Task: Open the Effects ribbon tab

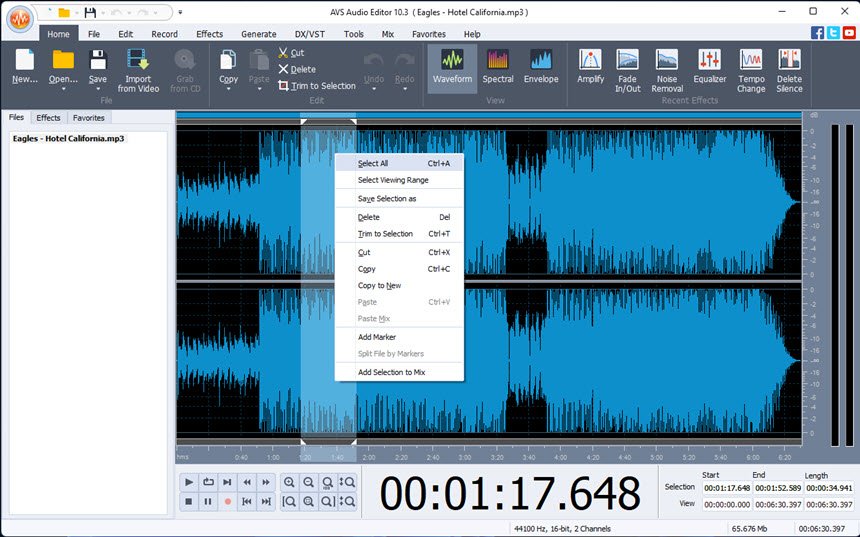Action: [210, 34]
